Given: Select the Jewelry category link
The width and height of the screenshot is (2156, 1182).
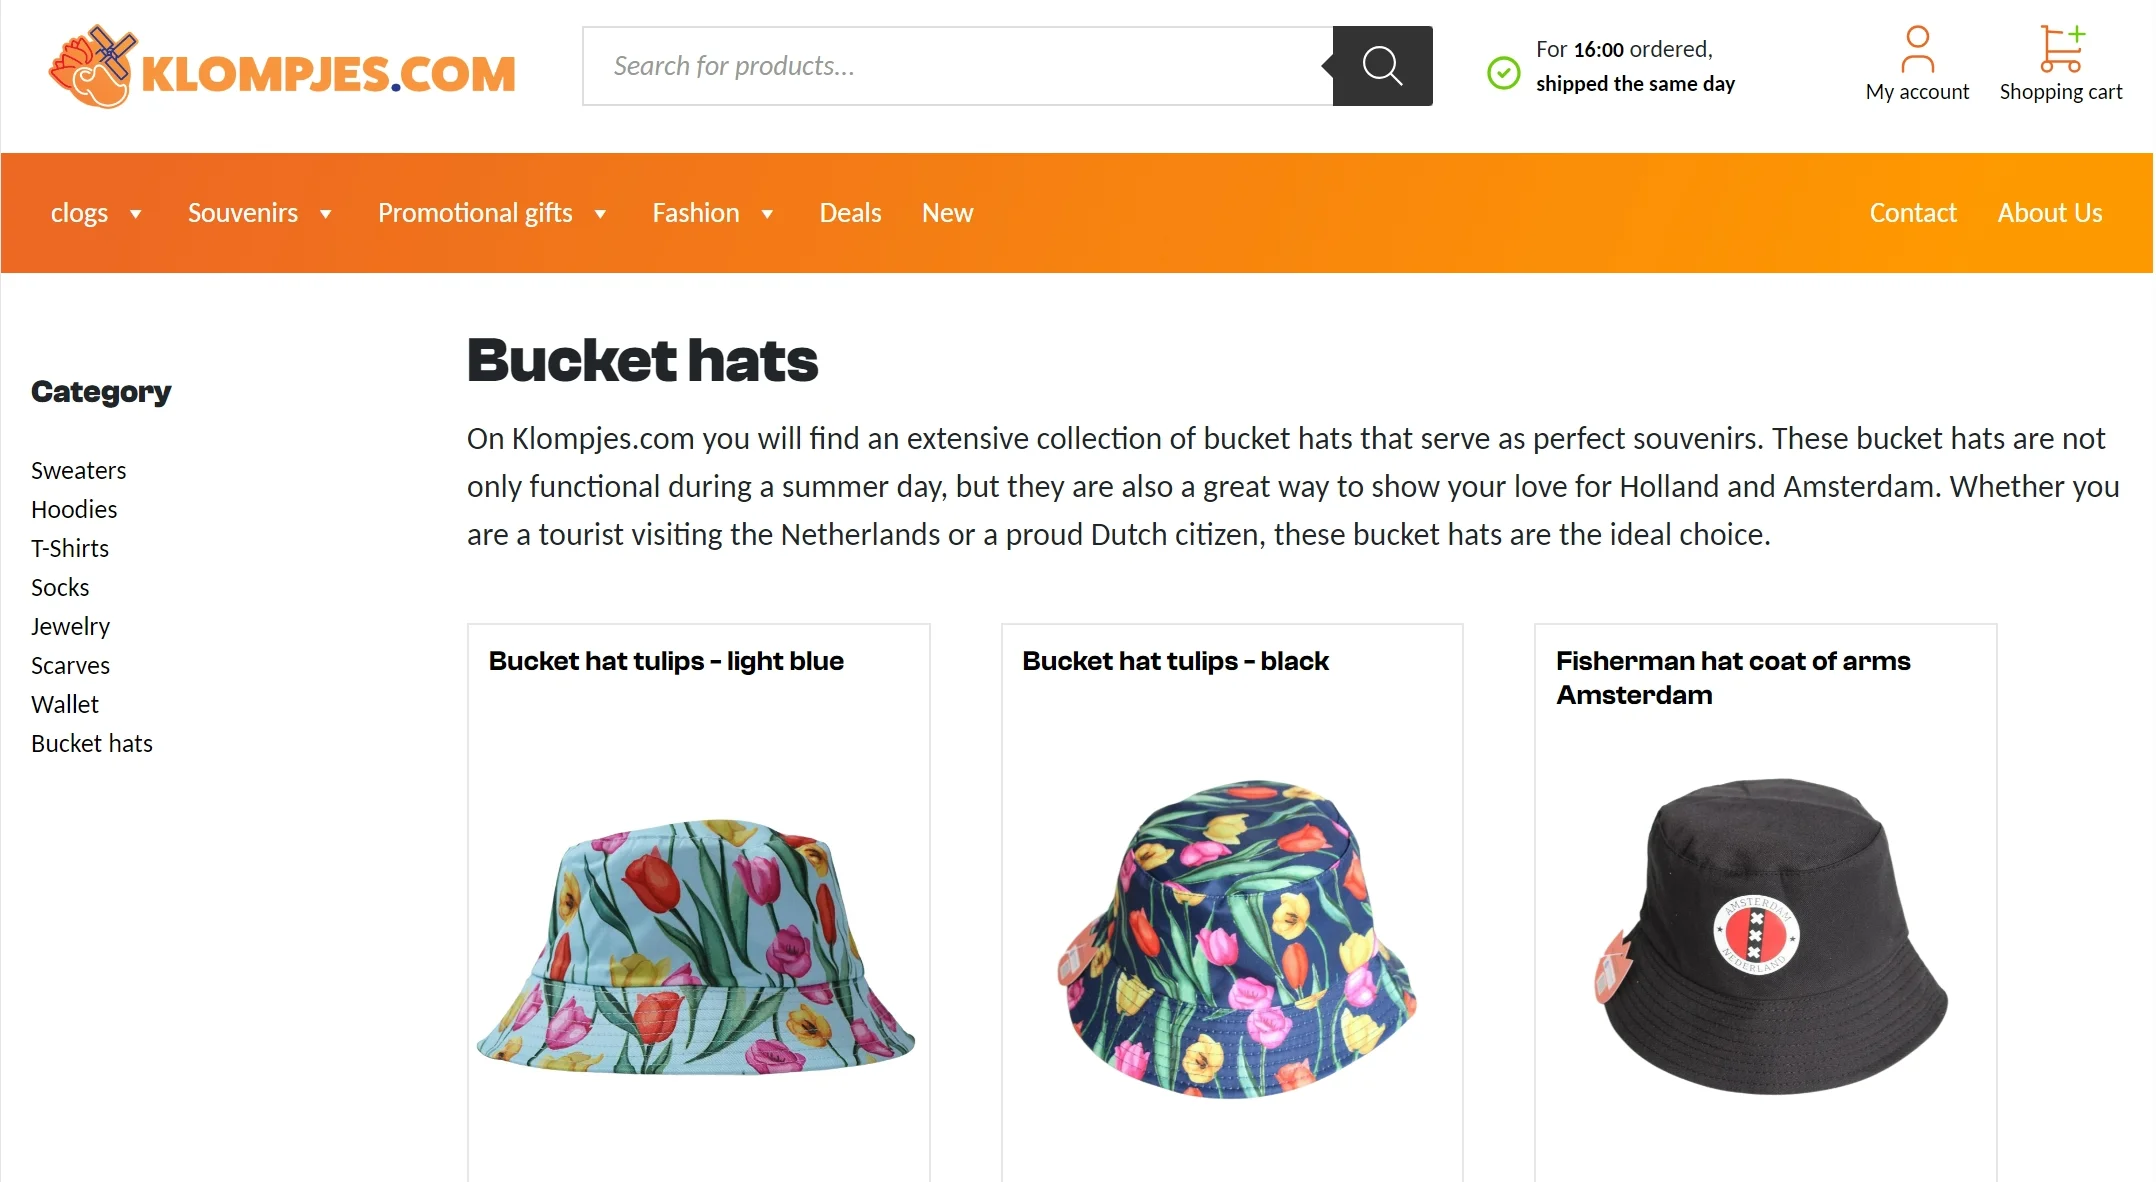Looking at the screenshot, I should click(70, 627).
